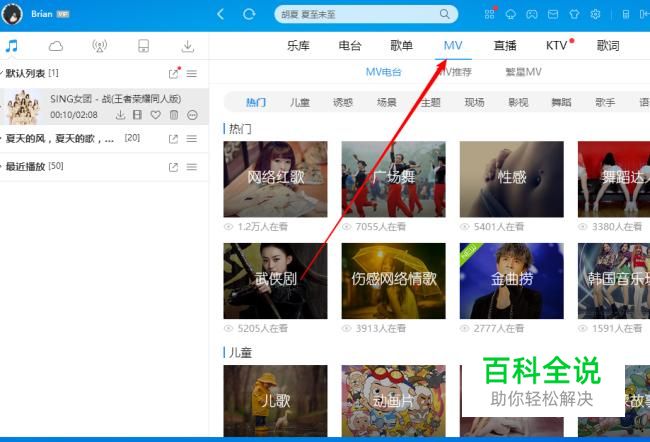Open the 动画片 MV channel thumbnail
The image size is (650, 442).
(x=393, y=401)
